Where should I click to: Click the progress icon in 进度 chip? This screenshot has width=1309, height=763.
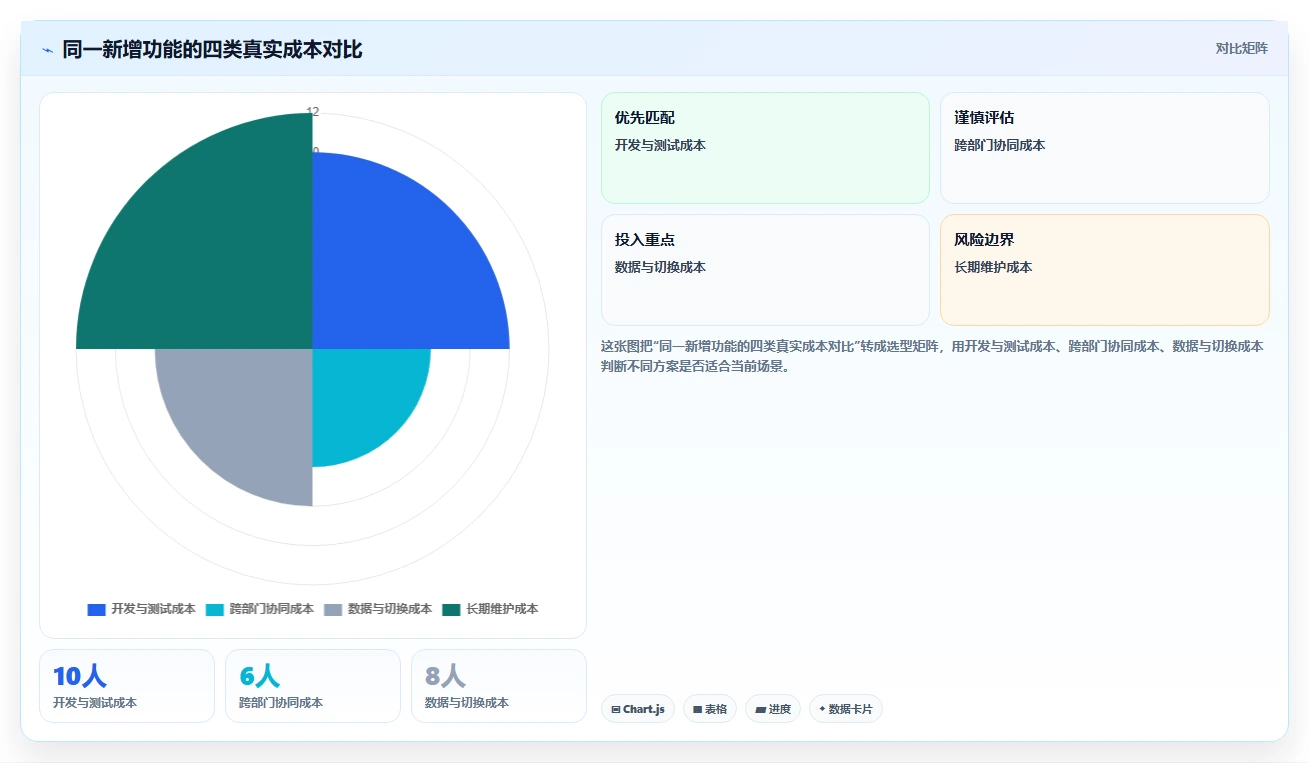(x=760, y=709)
